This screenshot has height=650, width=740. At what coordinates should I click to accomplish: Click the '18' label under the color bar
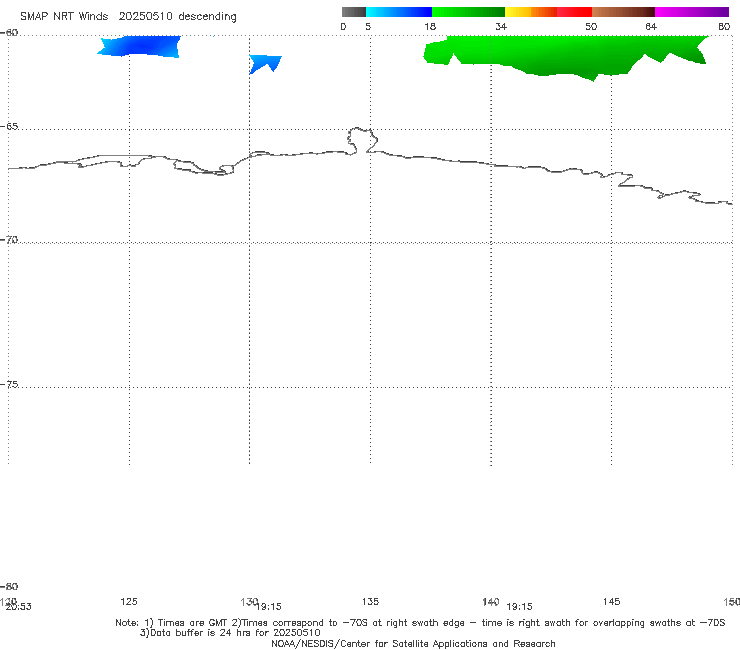point(430,26)
